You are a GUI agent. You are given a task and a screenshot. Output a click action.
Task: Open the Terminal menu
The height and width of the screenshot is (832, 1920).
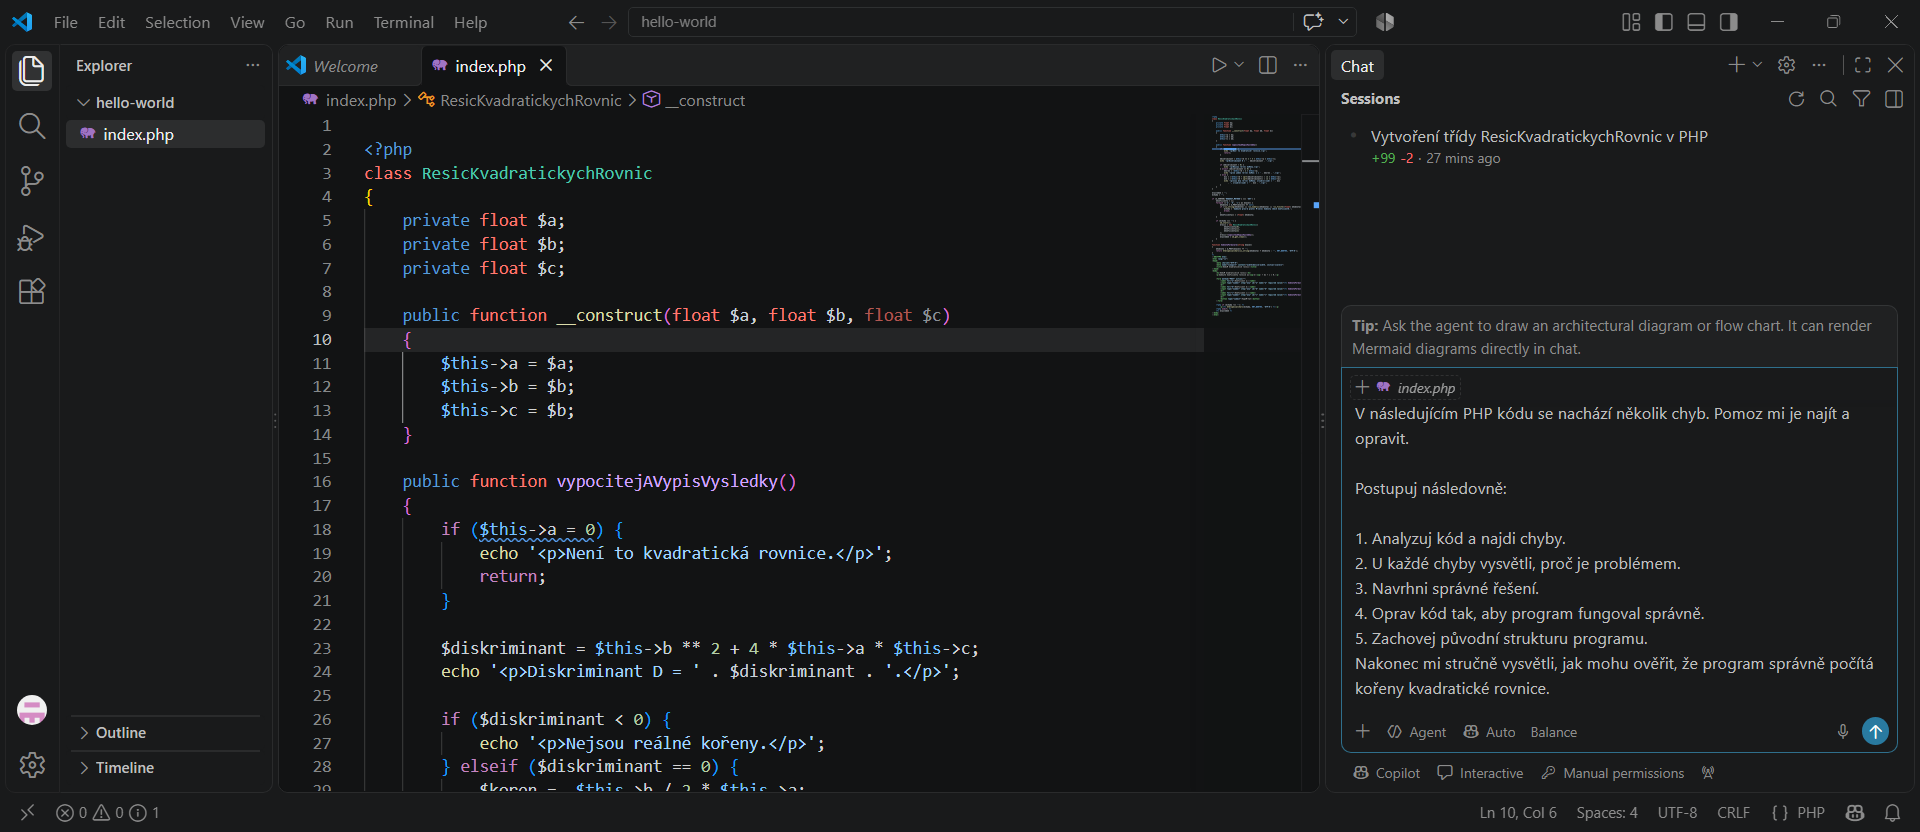point(403,22)
